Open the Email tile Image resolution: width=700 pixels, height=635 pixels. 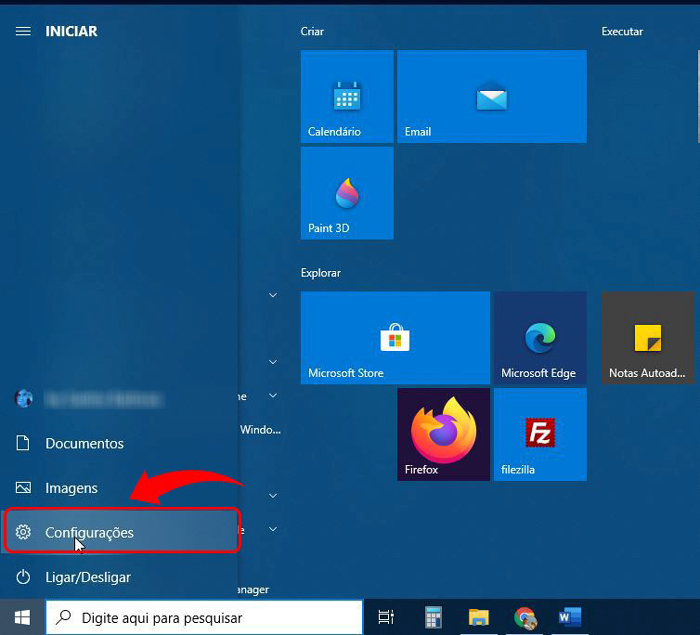coord(492,96)
